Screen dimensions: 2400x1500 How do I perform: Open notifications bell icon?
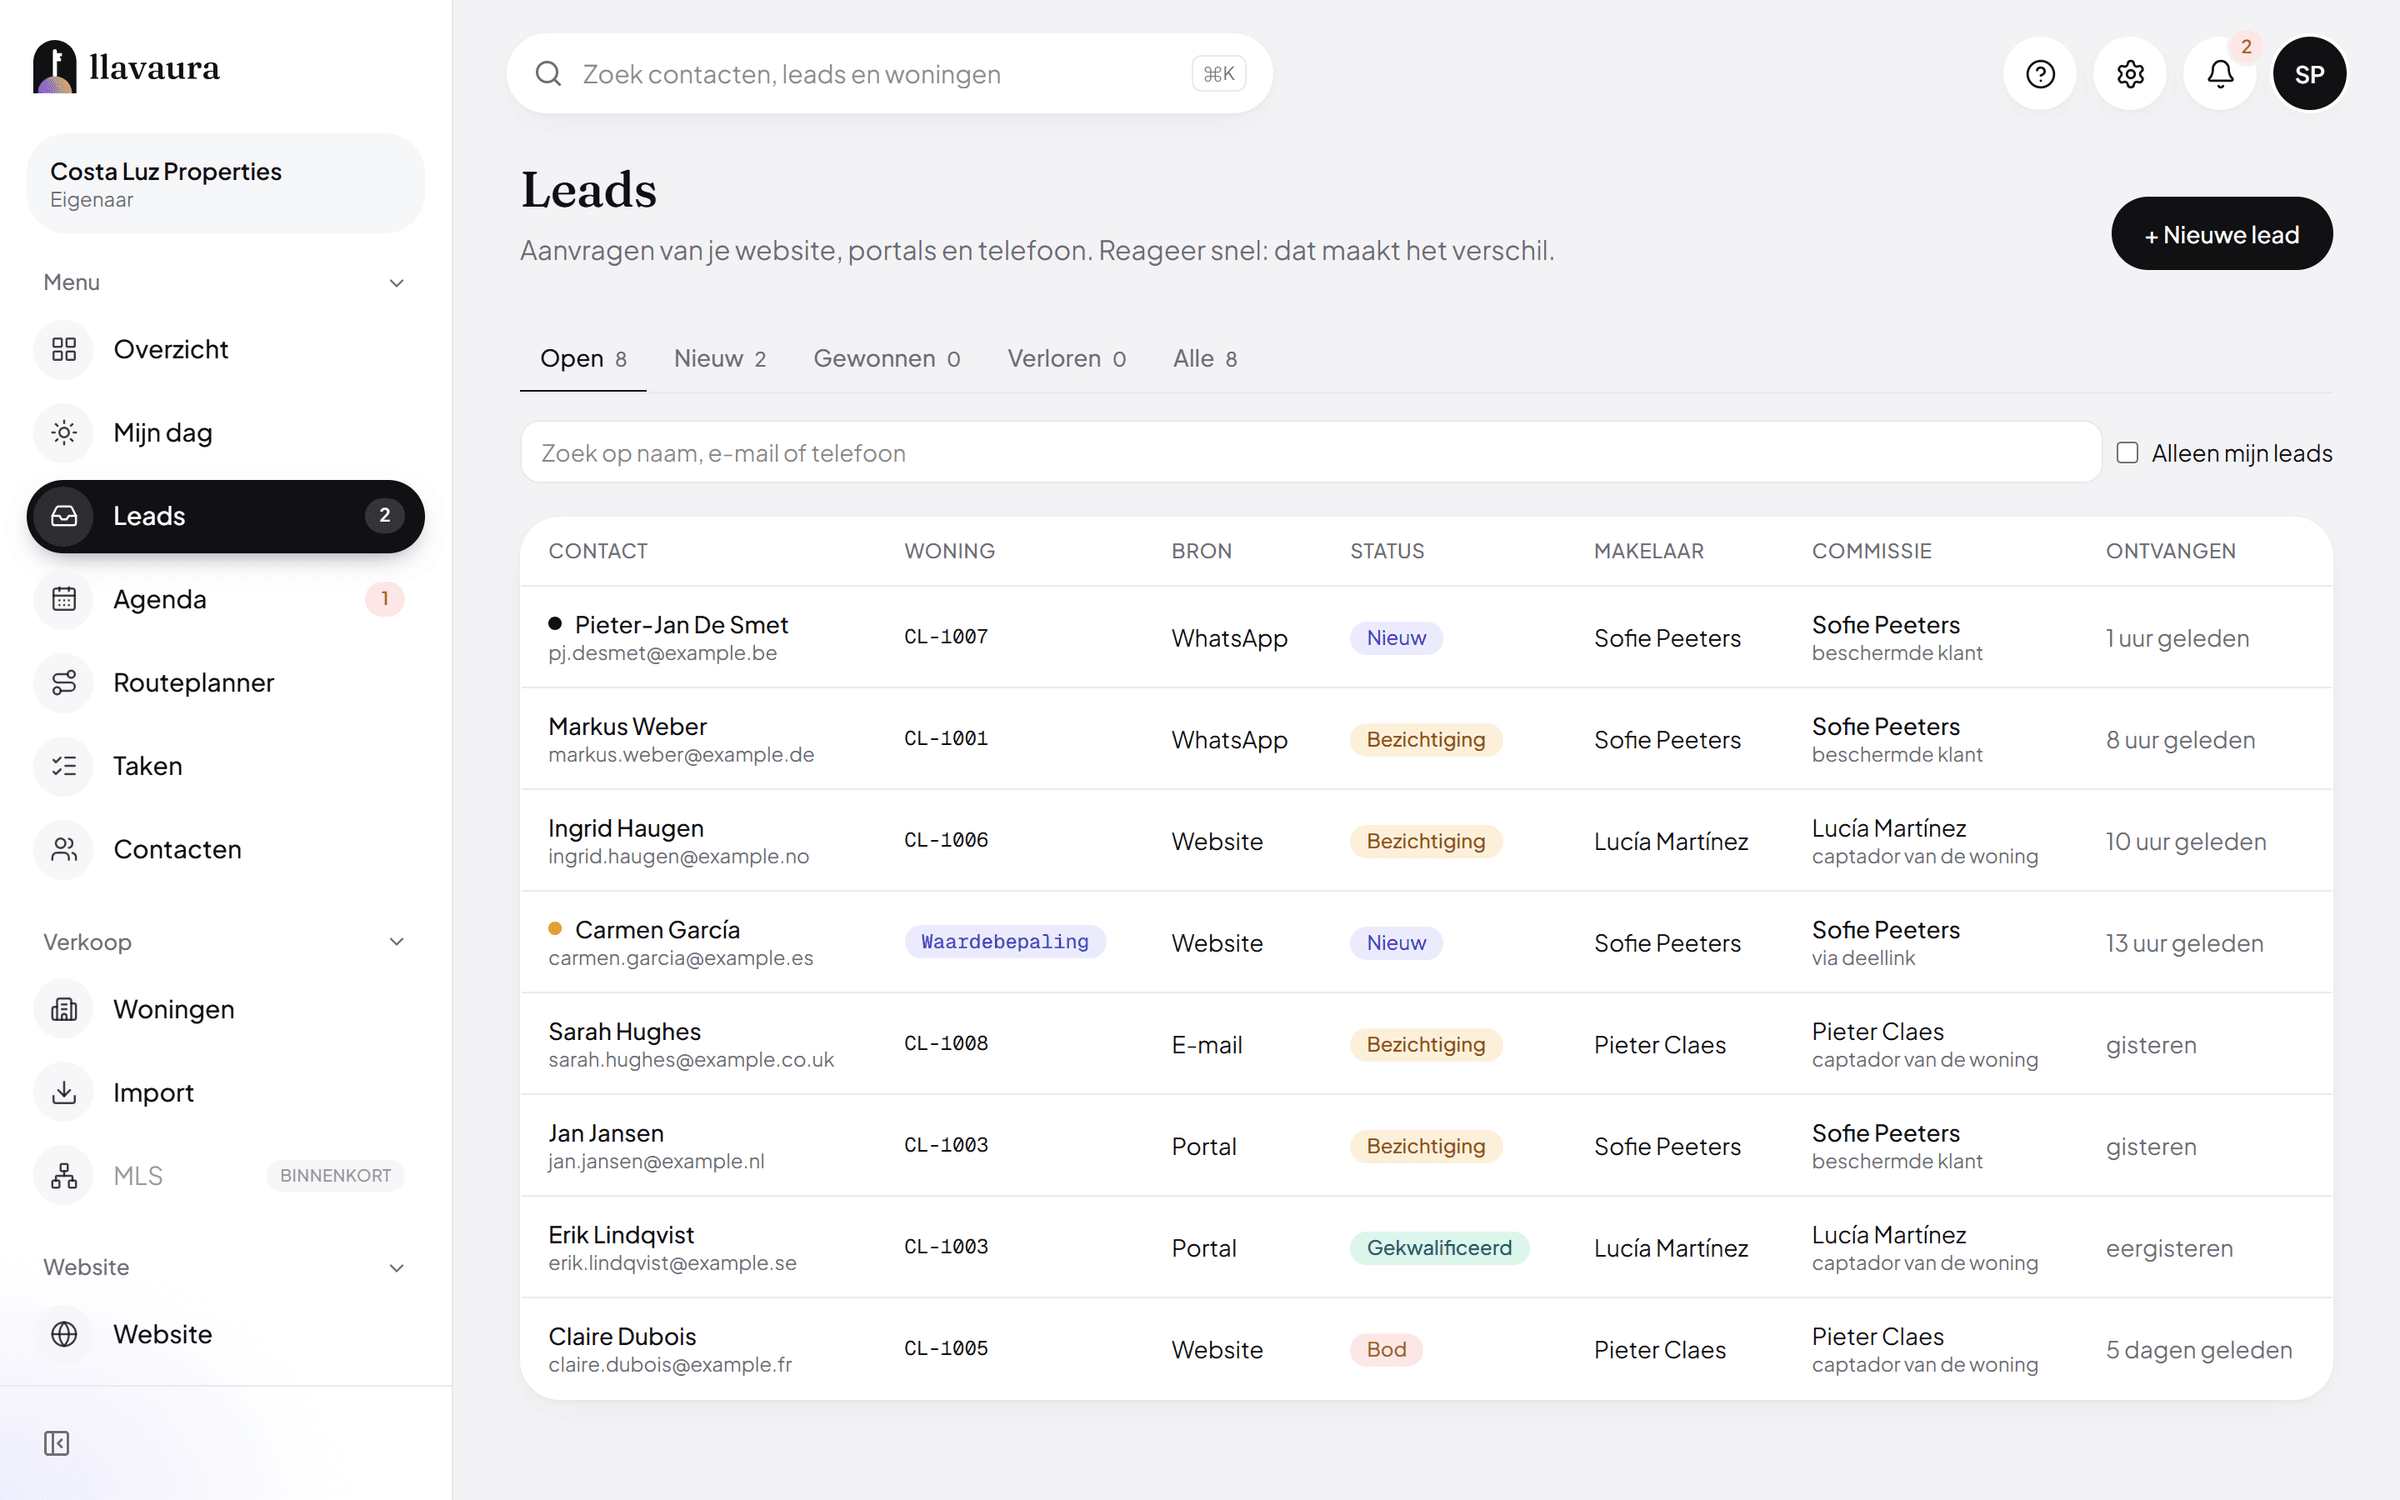tap(2220, 74)
